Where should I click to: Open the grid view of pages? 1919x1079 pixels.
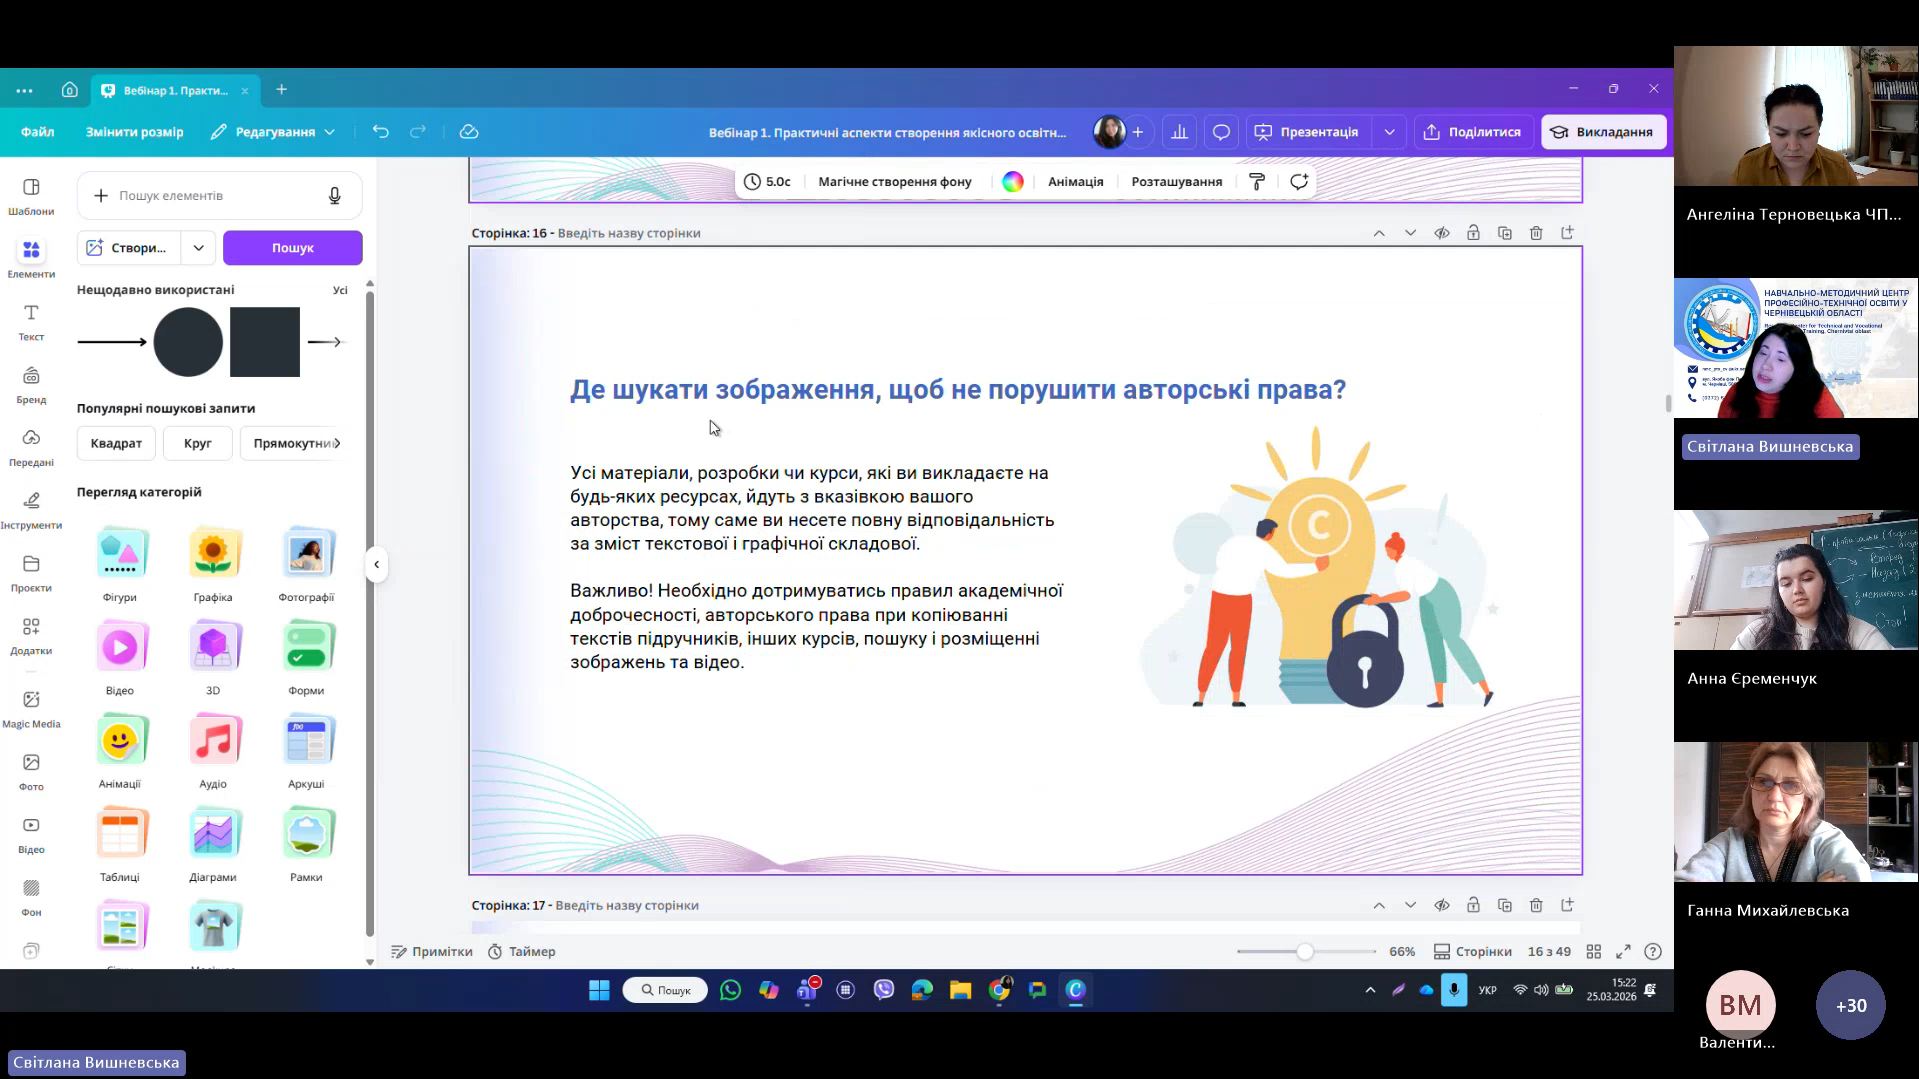tap(1594, 951)
